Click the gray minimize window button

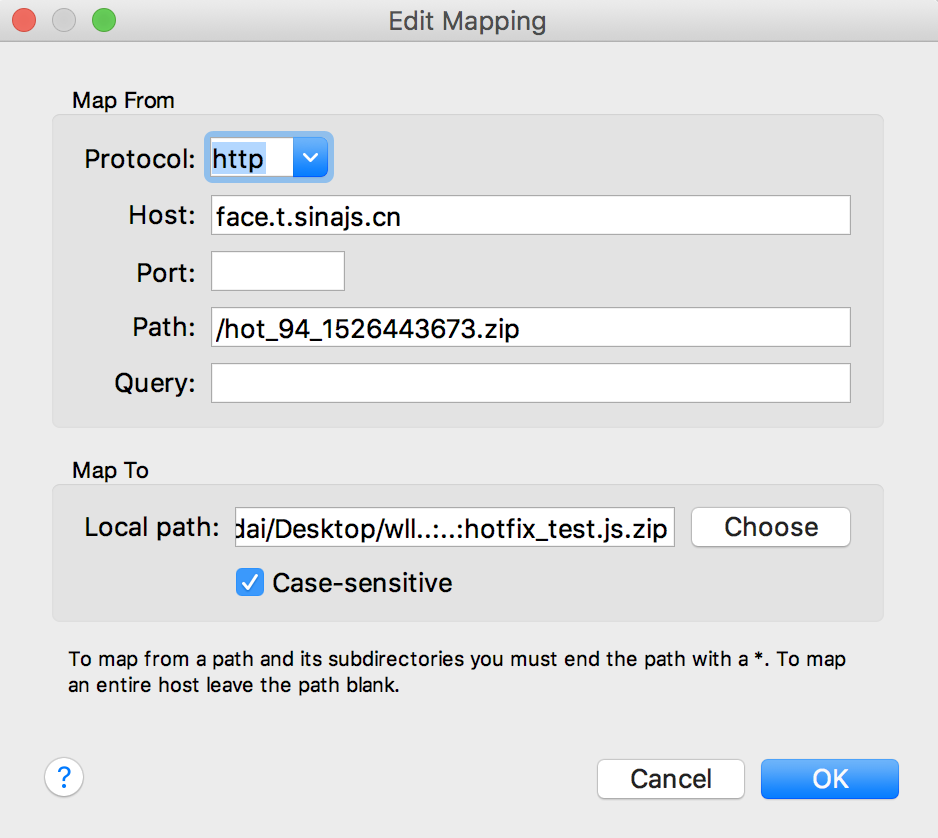pos(65,20)
